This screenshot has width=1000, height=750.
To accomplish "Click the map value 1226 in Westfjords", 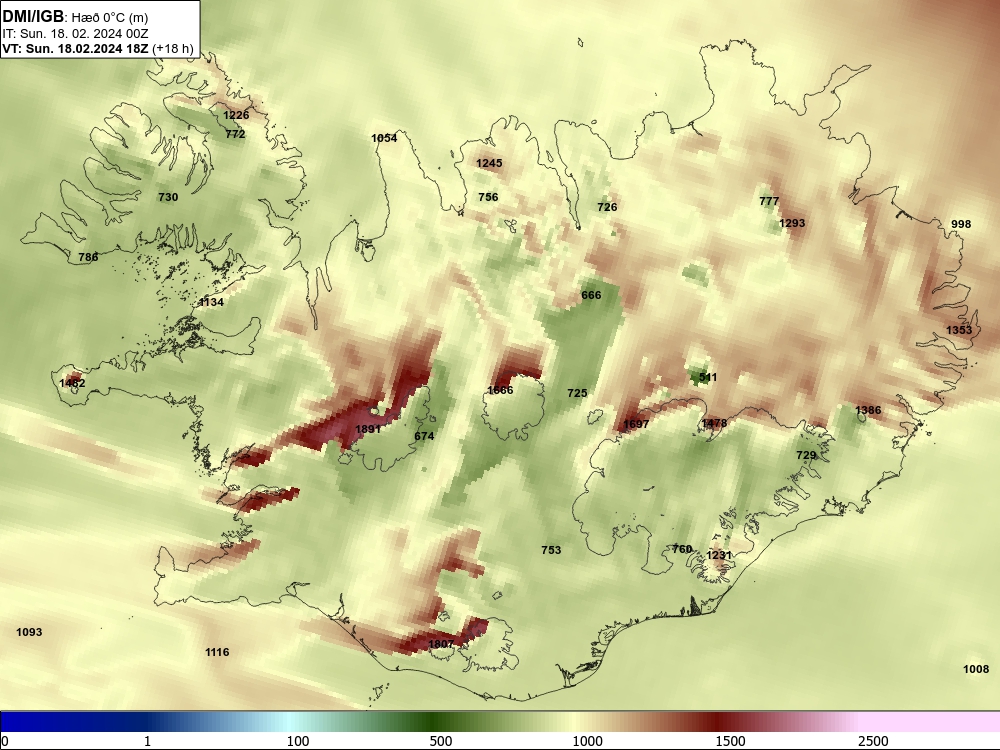I will (236, 115).
